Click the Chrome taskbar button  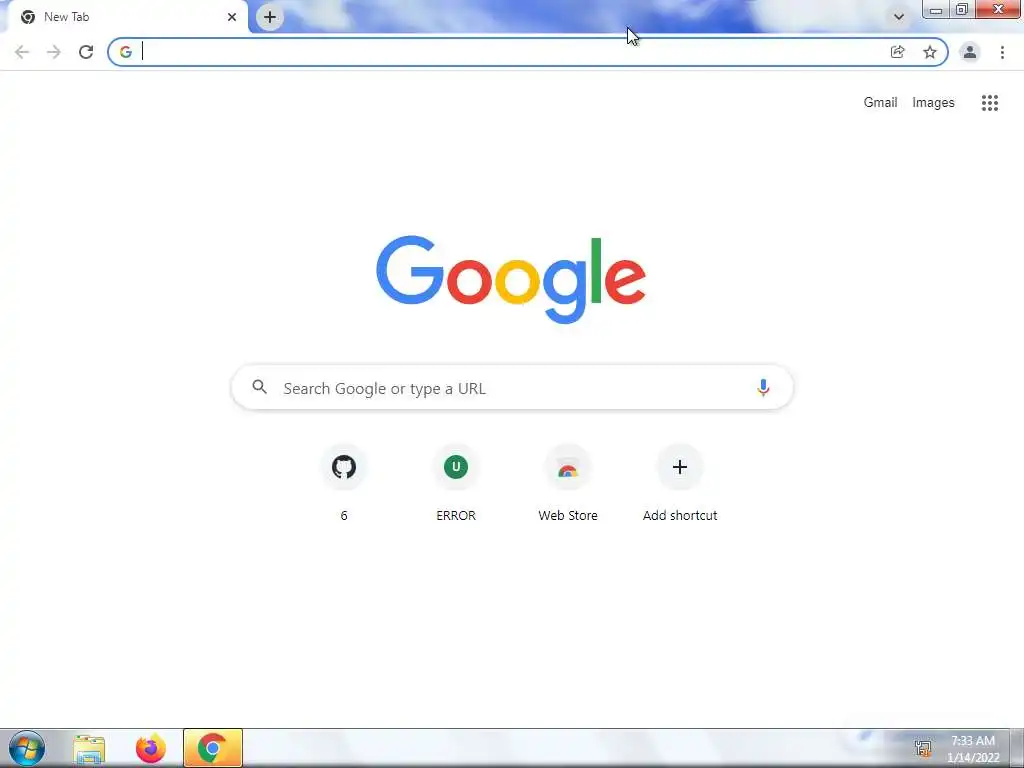coord(213,748)
